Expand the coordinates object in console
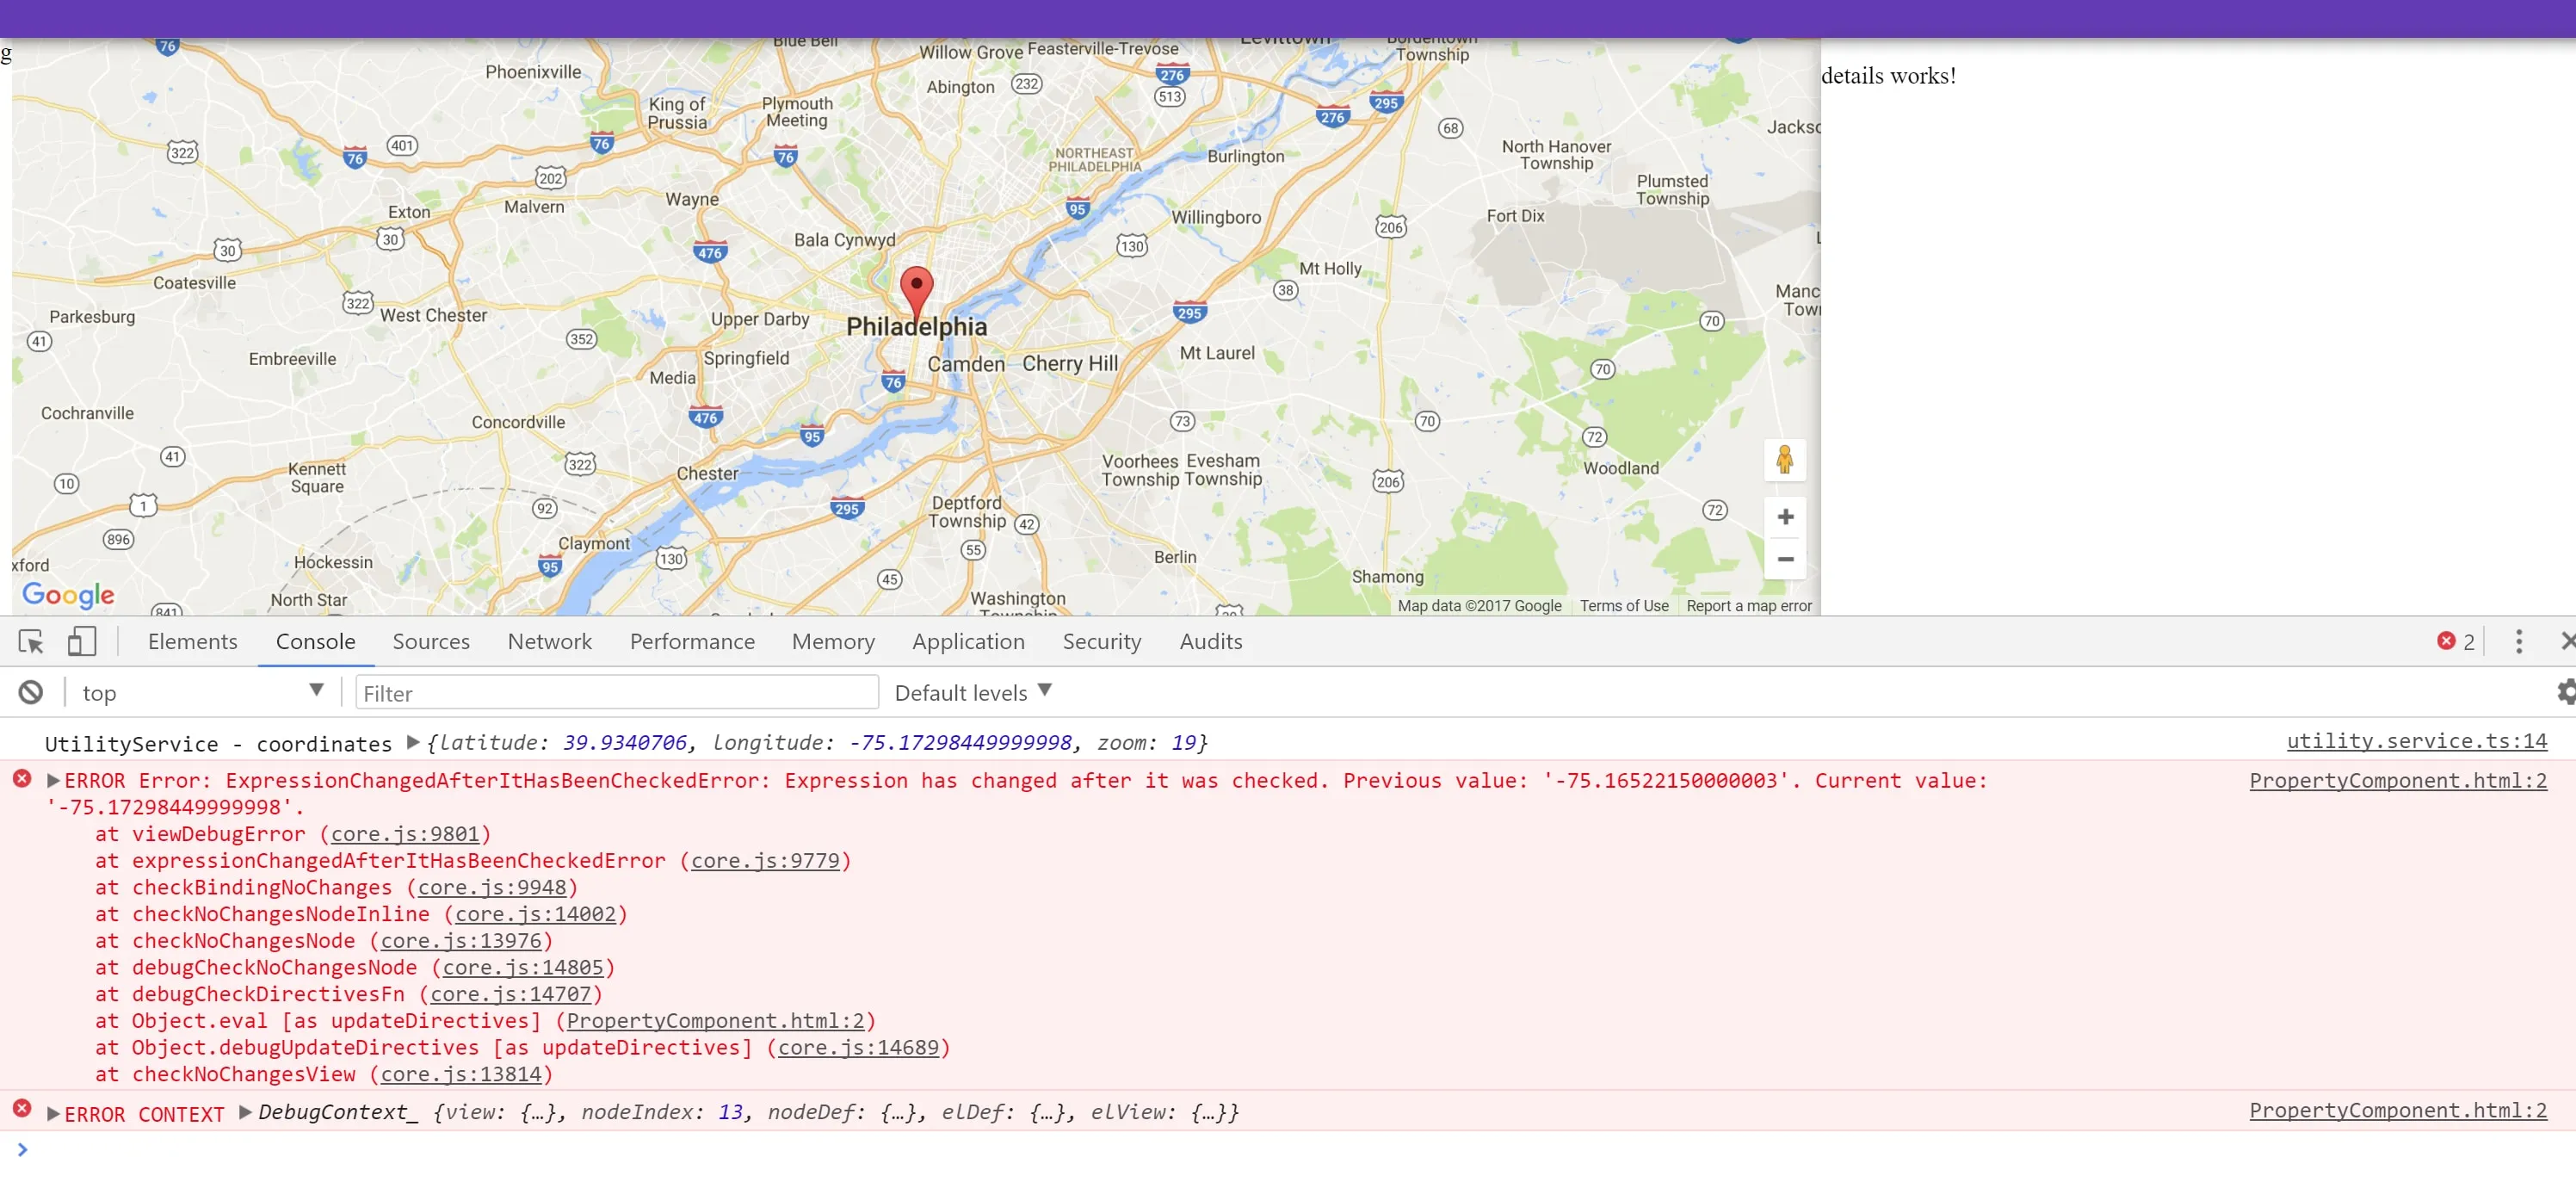This screenshot has height=1182, width=2576. [412, 742]
